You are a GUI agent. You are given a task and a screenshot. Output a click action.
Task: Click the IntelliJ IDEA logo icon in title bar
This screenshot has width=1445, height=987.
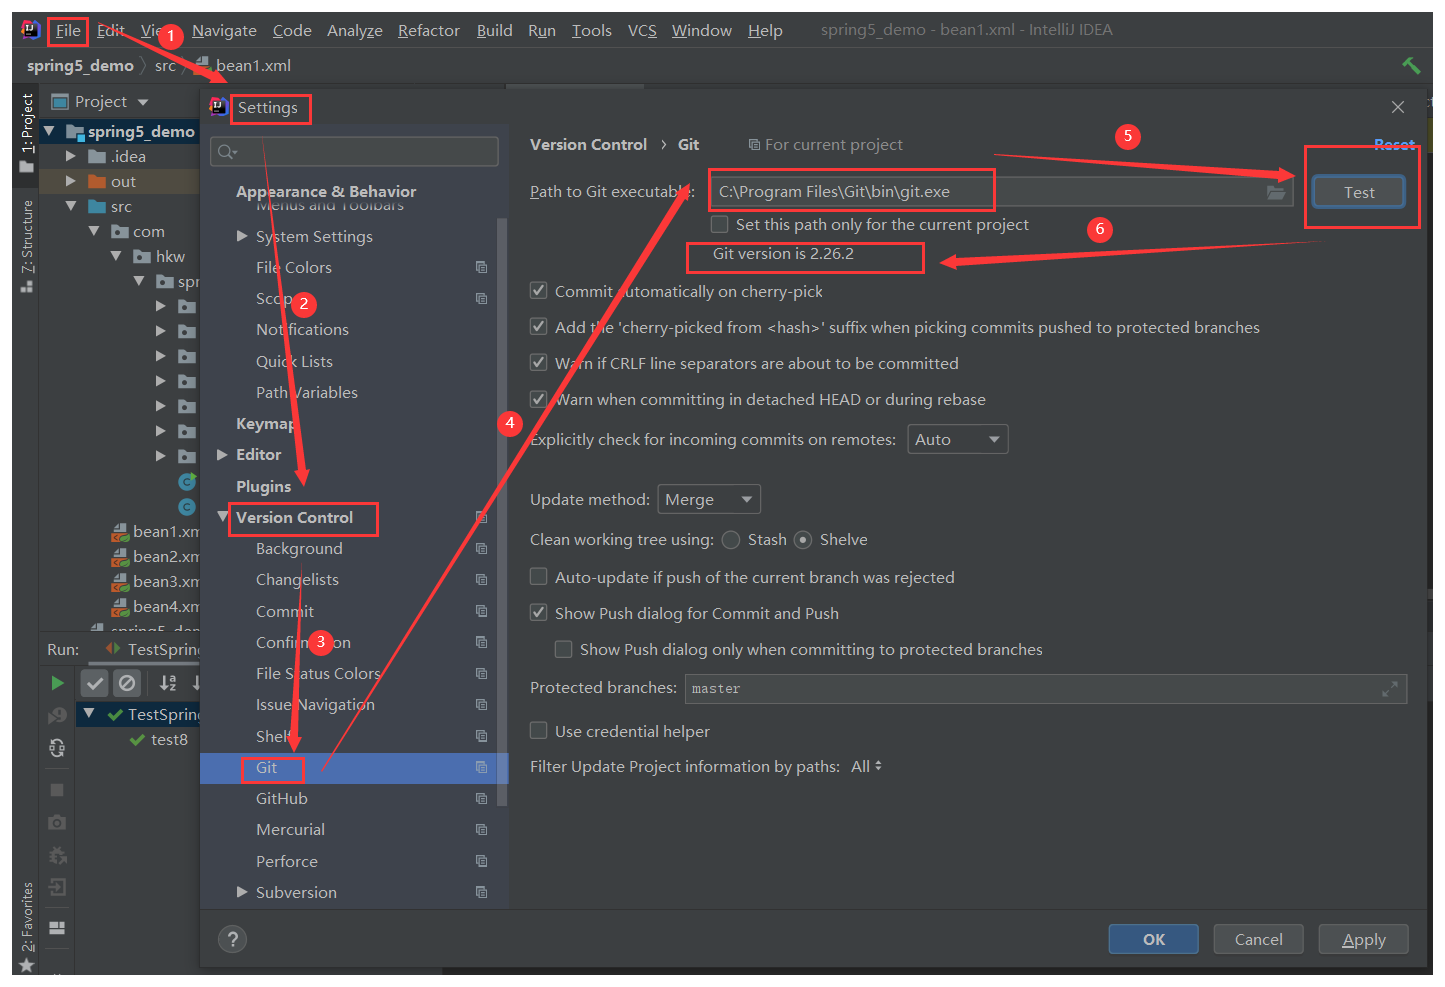pos(31,30)
